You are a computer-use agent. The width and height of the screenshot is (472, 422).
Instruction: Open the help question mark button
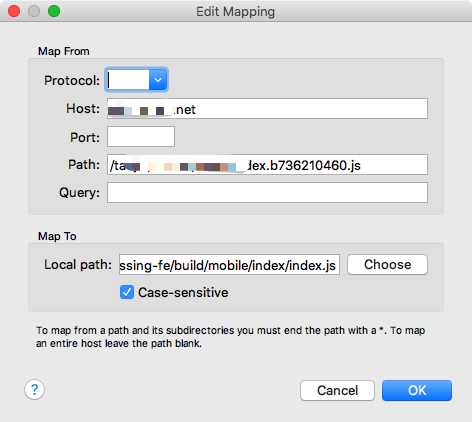pyautogui.click(x=34, y=389)
